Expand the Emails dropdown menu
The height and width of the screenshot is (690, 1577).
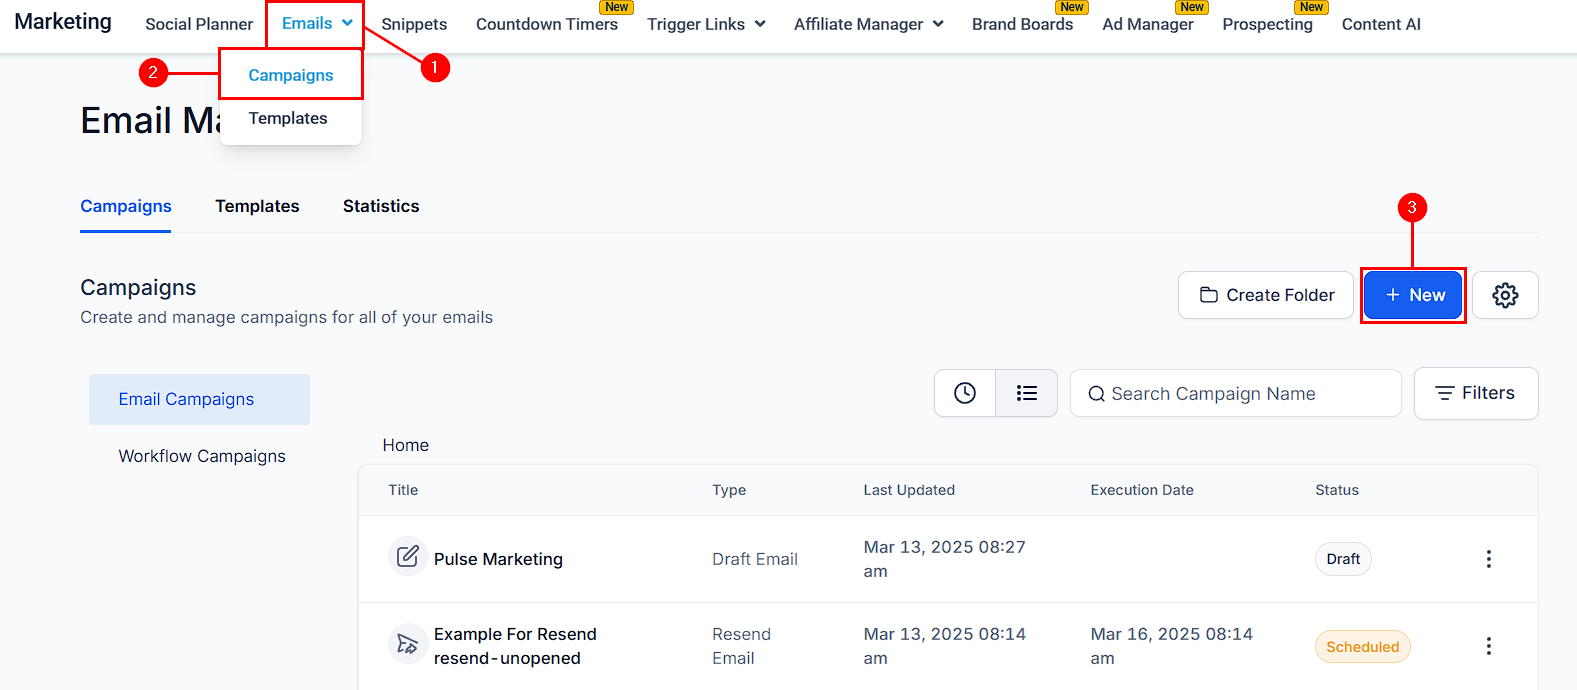tap(317, 24)
